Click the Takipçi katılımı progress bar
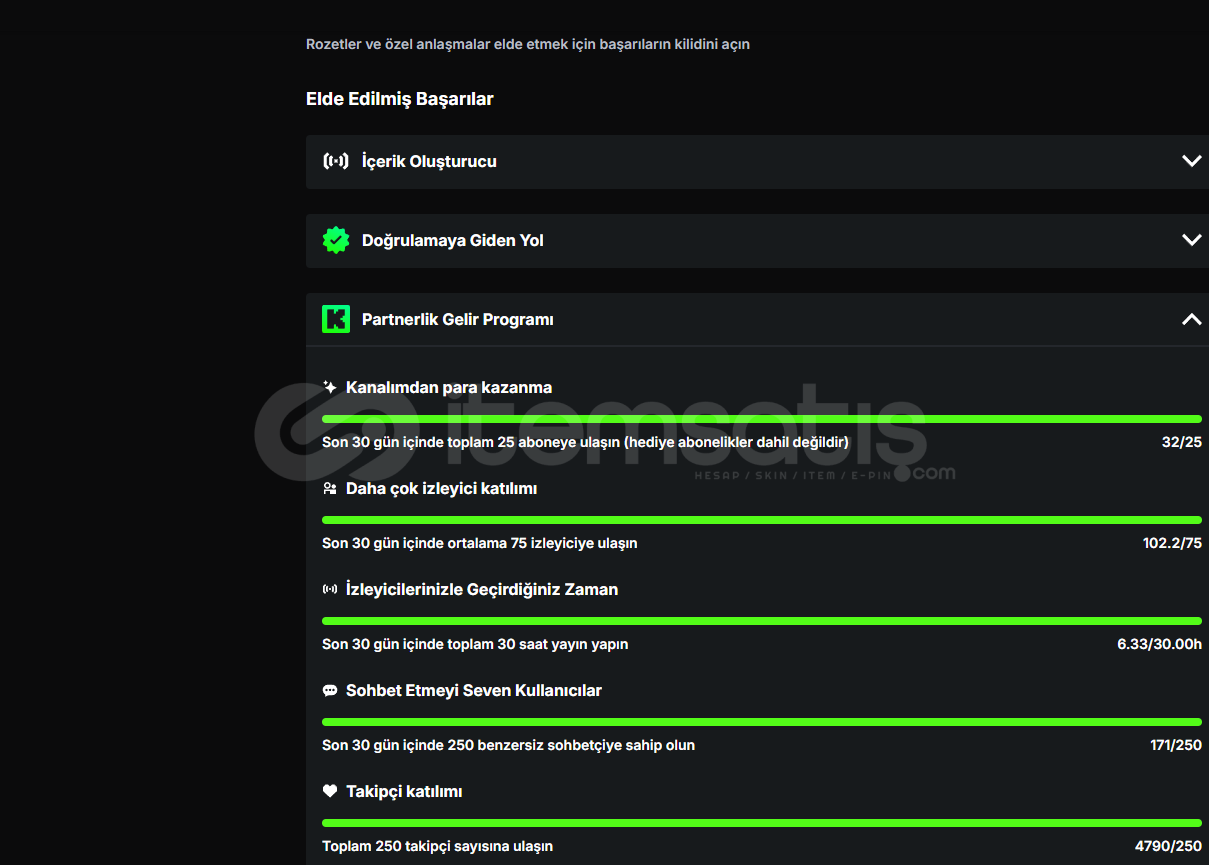 (x=761, y=823)
